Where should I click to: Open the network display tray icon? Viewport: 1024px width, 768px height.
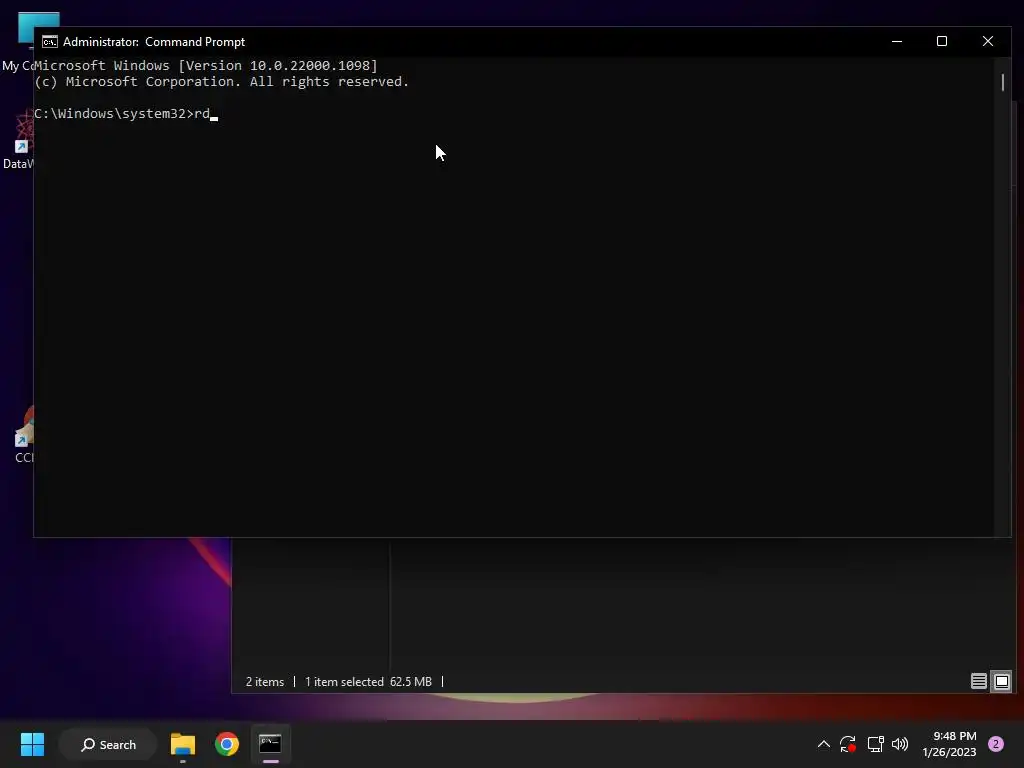pyautogui.click(x=875, y=744)
